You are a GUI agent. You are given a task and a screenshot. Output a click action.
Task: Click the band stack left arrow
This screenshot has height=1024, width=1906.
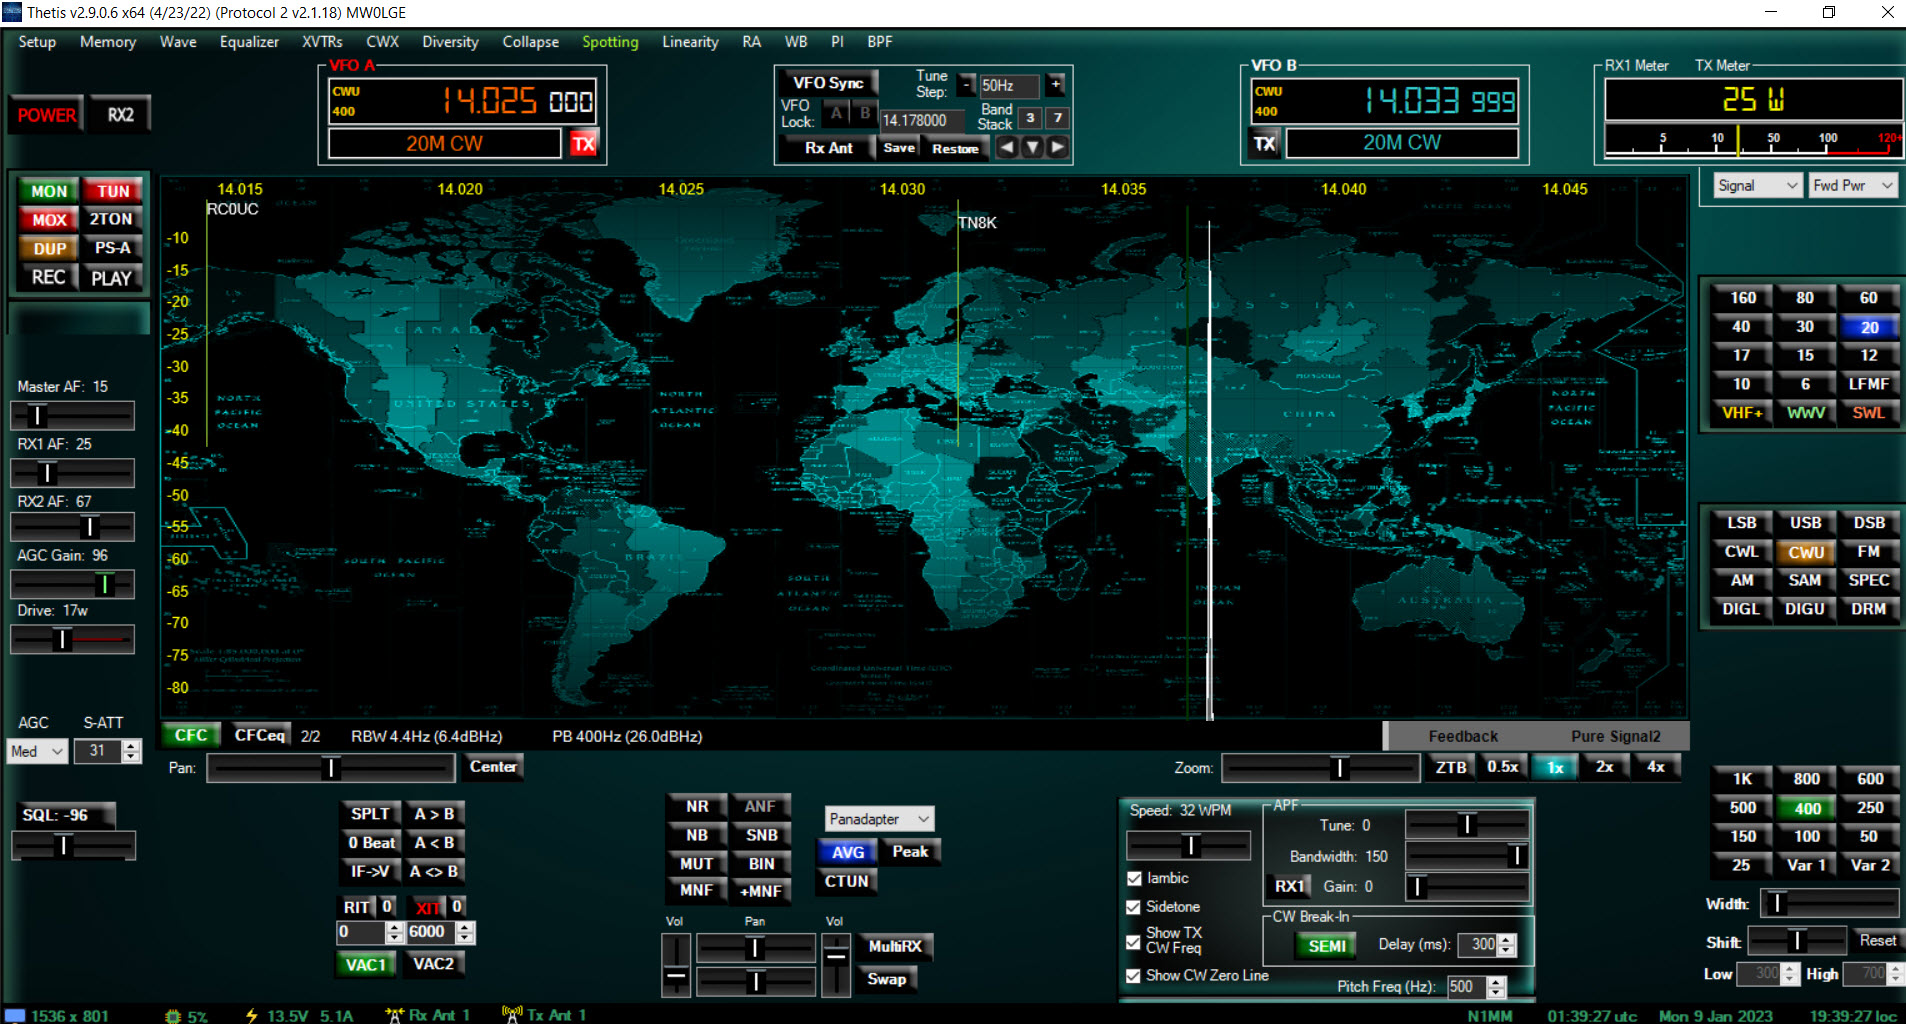(1007, 148)
